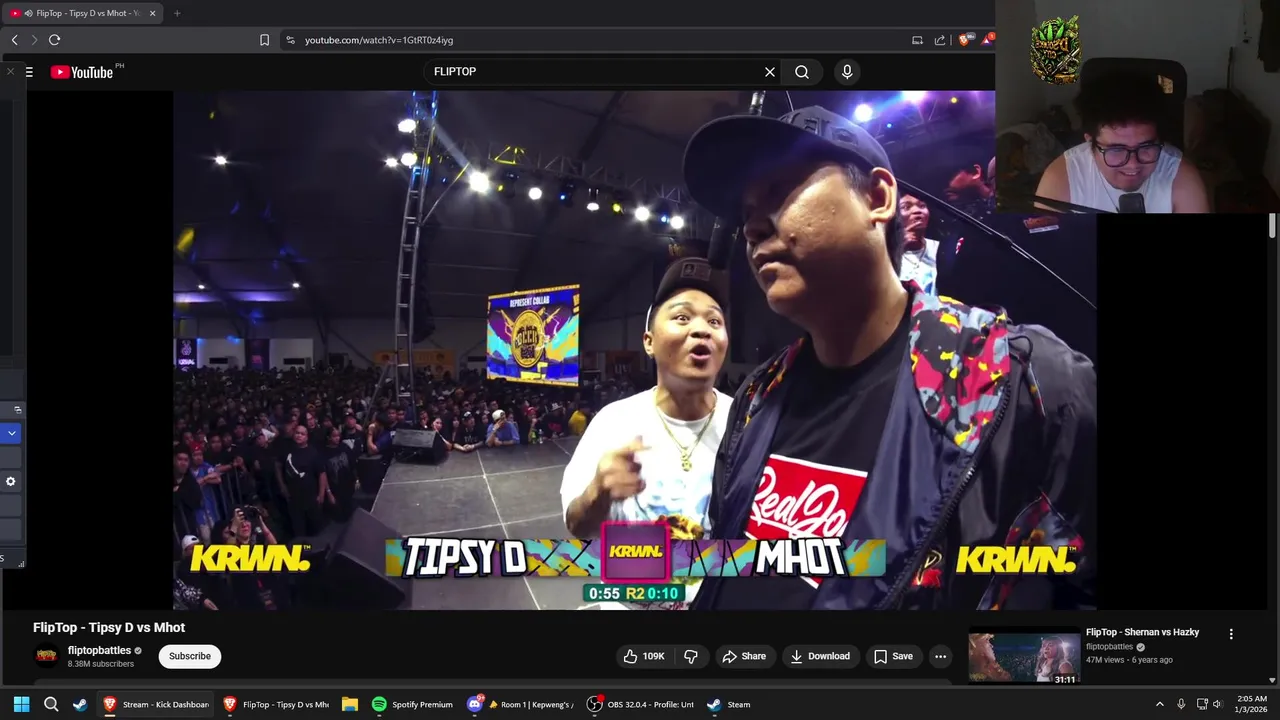
Task: Switch to OBS 32.0.4 taskbar window
Action: [640, 704]
